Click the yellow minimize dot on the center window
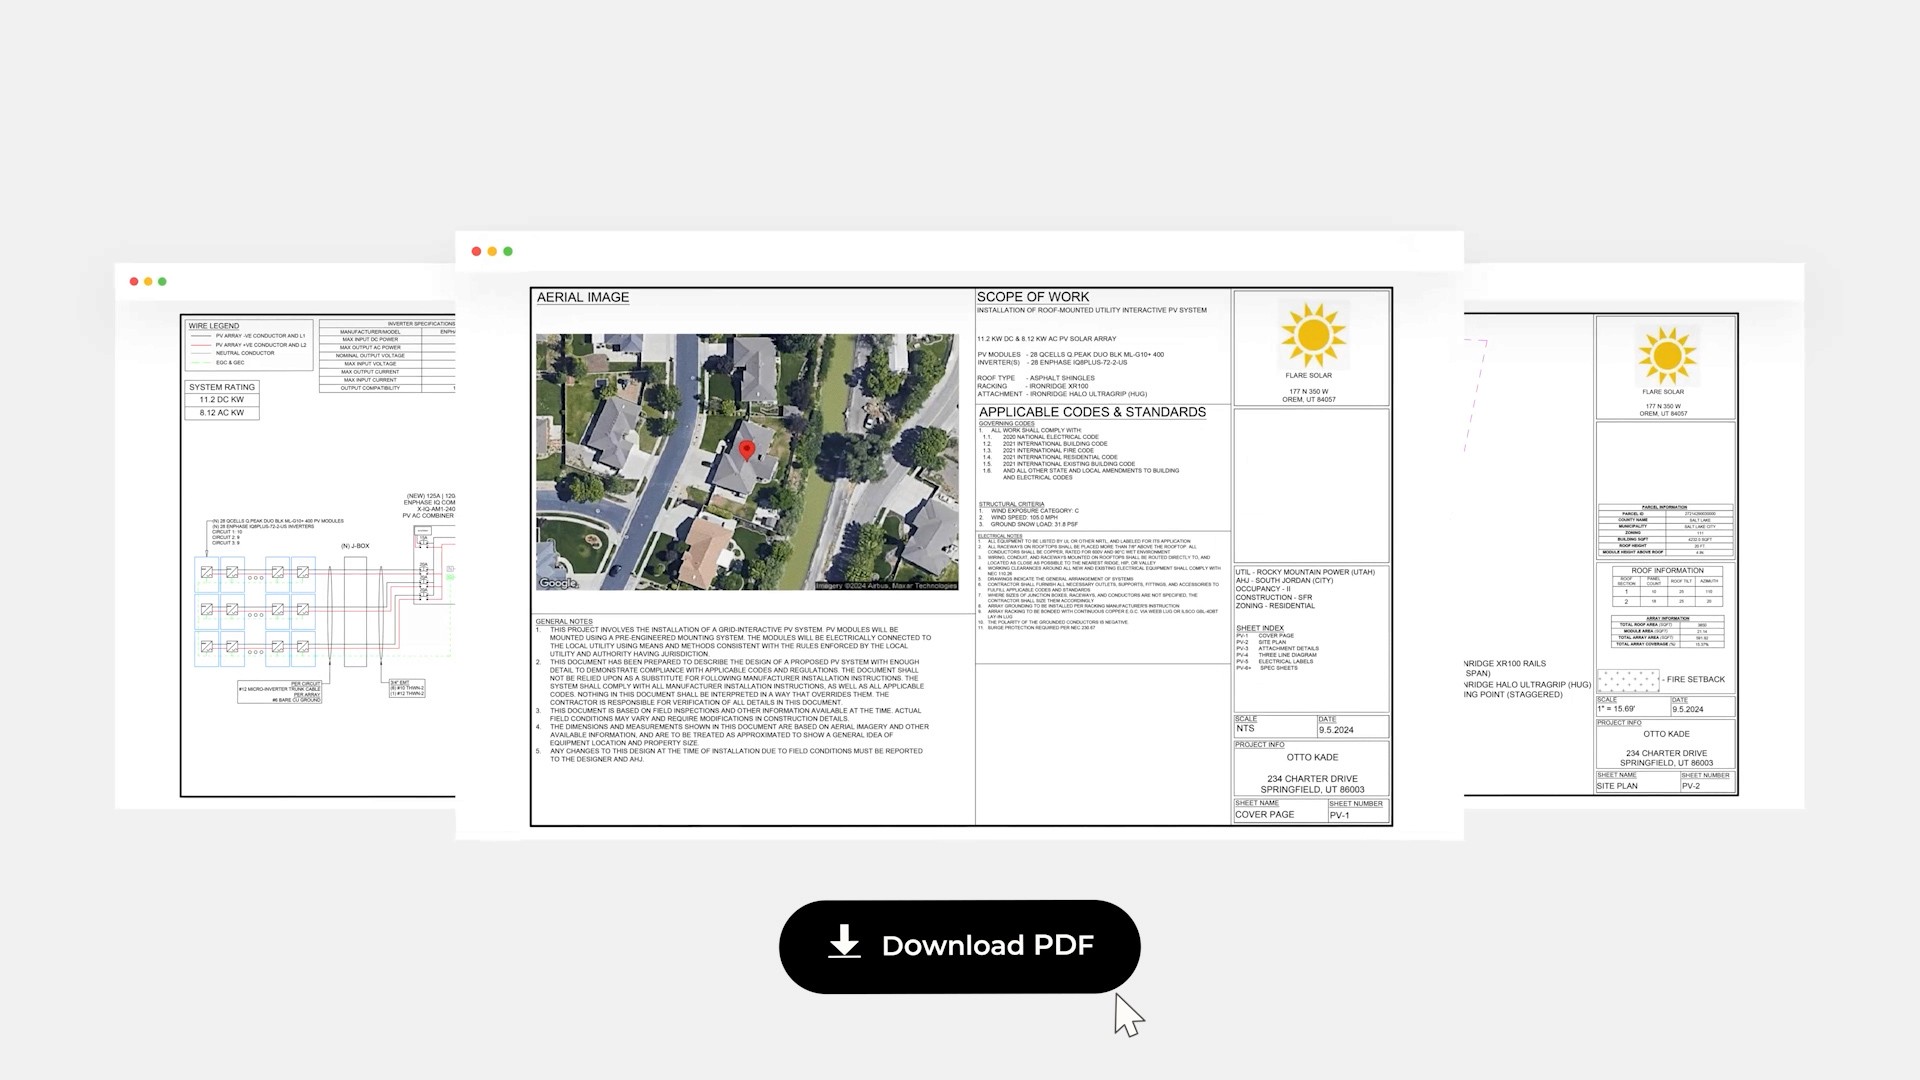Image resolution: width=1920 pixels, height=1080 pixels. pyautogui.click(x=492, y=251)
